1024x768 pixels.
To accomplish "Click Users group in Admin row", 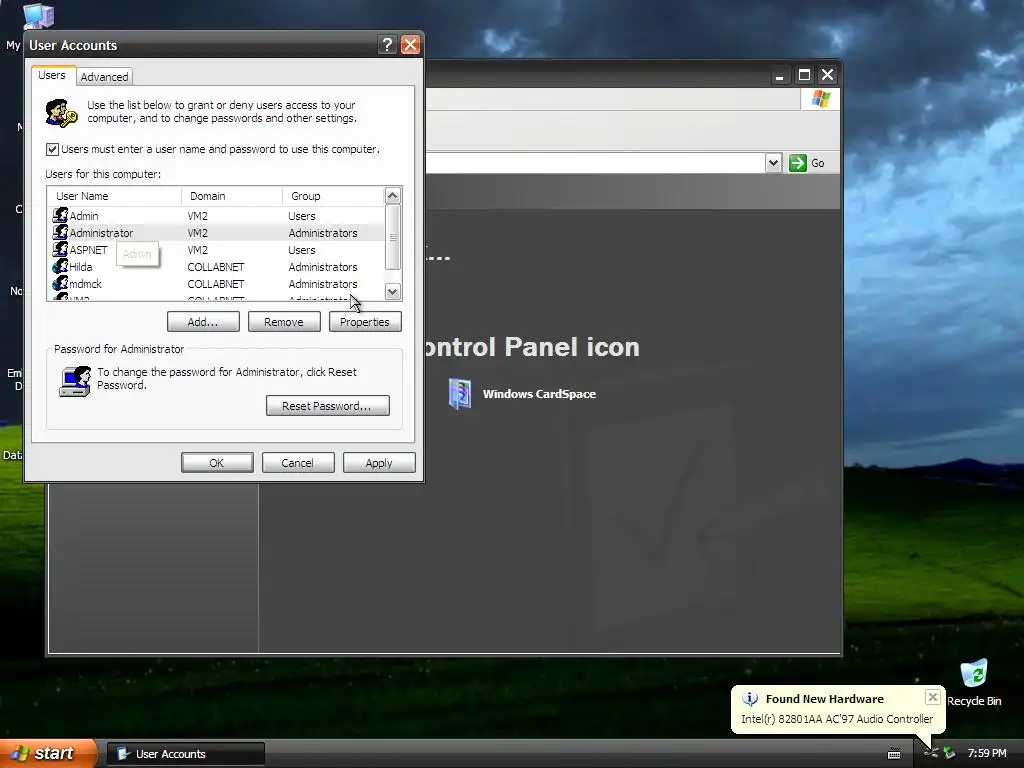I will (302, 216).
